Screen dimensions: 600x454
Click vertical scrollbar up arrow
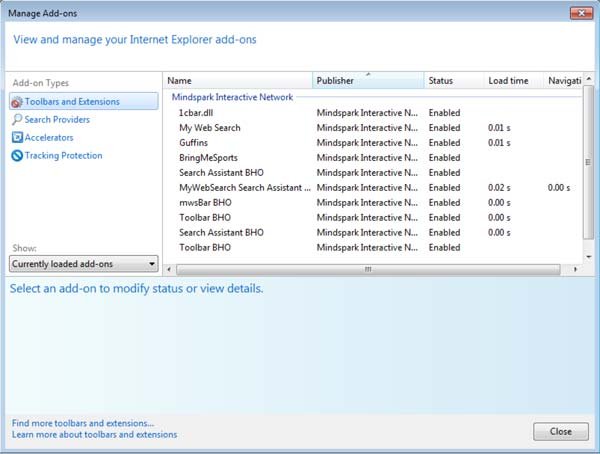589,78
